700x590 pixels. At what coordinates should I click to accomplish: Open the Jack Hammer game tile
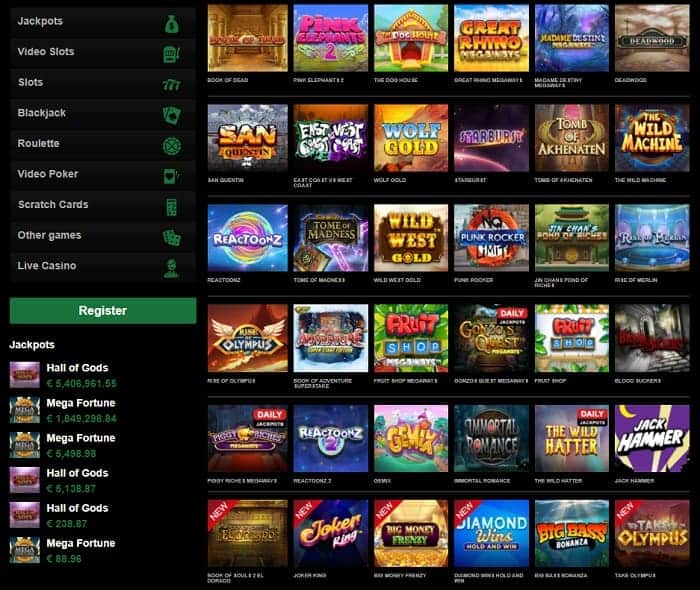[652, 438]
